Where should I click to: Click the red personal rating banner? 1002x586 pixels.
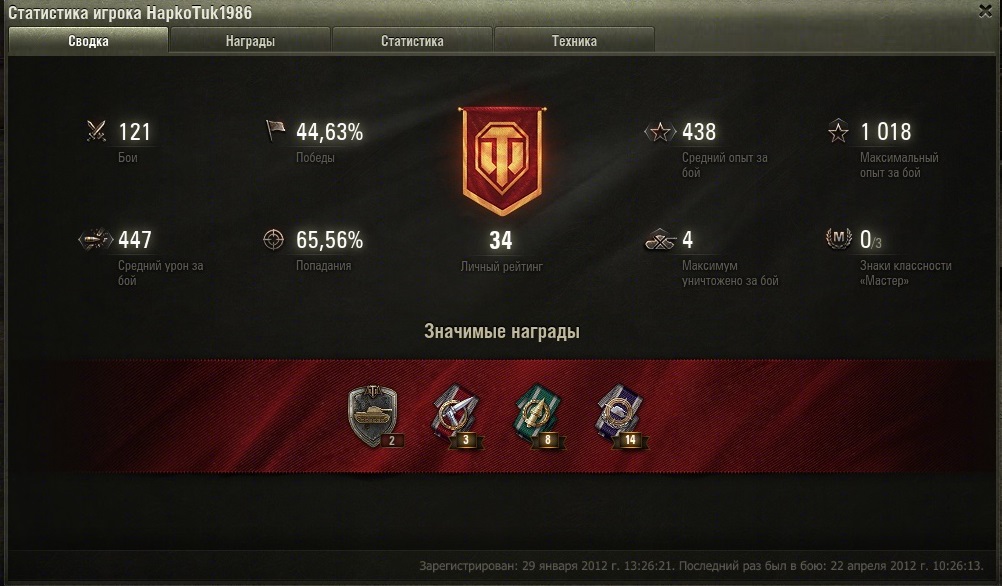(x=502, y=161)
